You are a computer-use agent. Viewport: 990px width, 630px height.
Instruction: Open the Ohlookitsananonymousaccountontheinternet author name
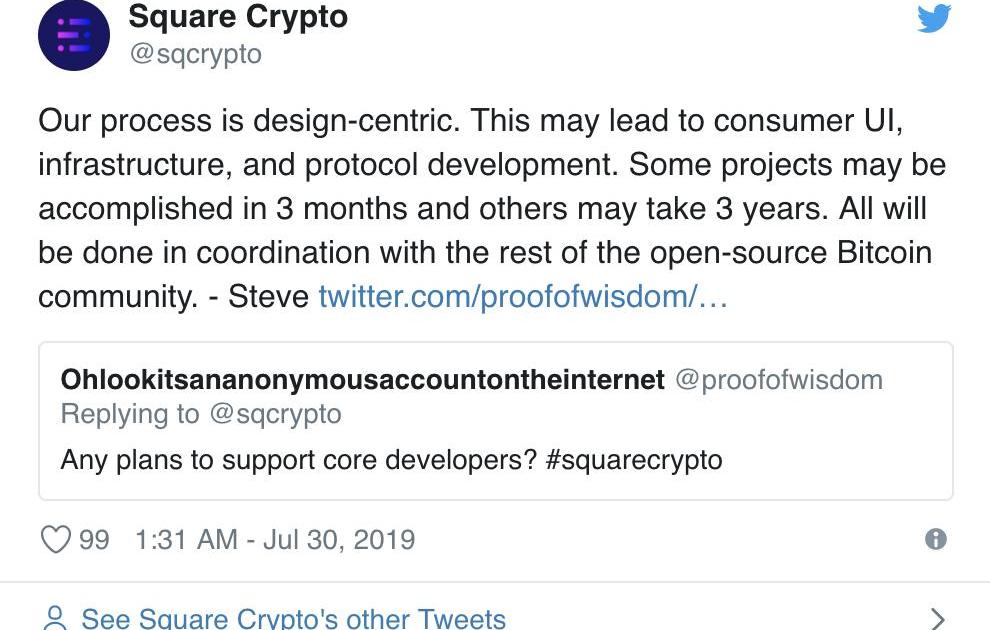click(x=362, y=379)
